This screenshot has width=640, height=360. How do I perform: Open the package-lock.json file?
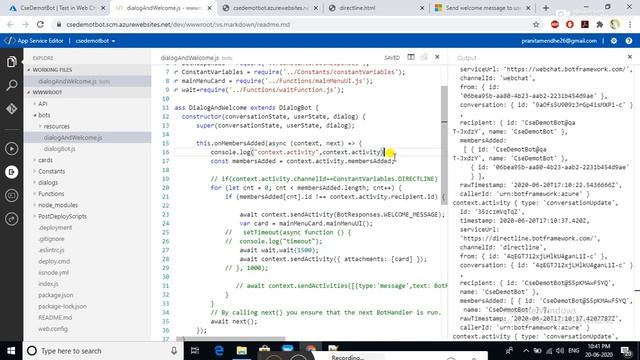pyautogui.click(x=62, y=306)
